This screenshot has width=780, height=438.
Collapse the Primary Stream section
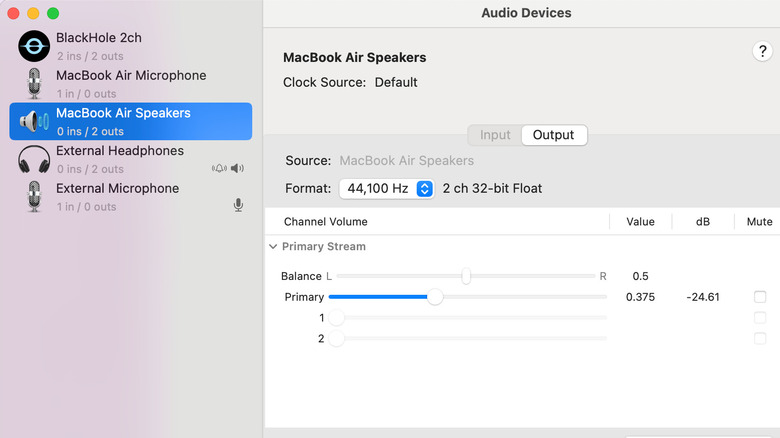coord(273,246)
